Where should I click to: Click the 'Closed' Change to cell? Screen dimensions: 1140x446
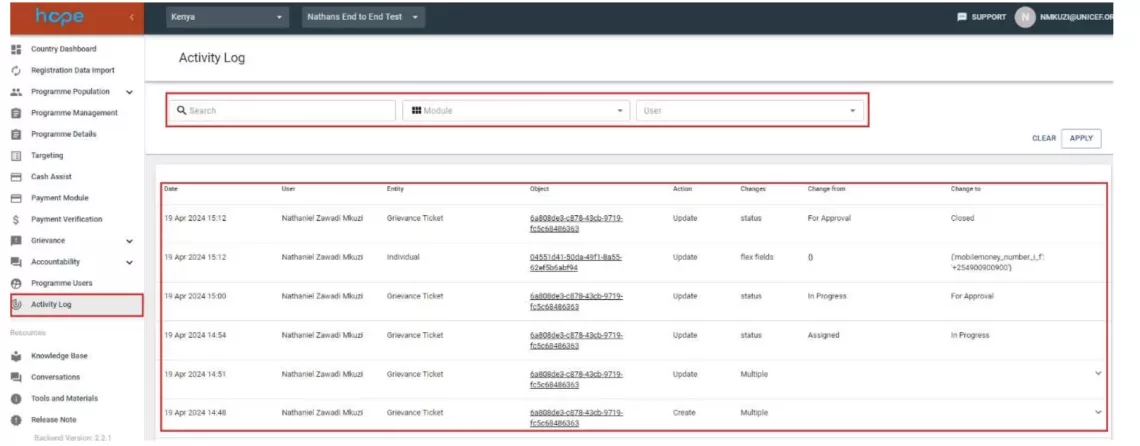(x=962, y=218)
